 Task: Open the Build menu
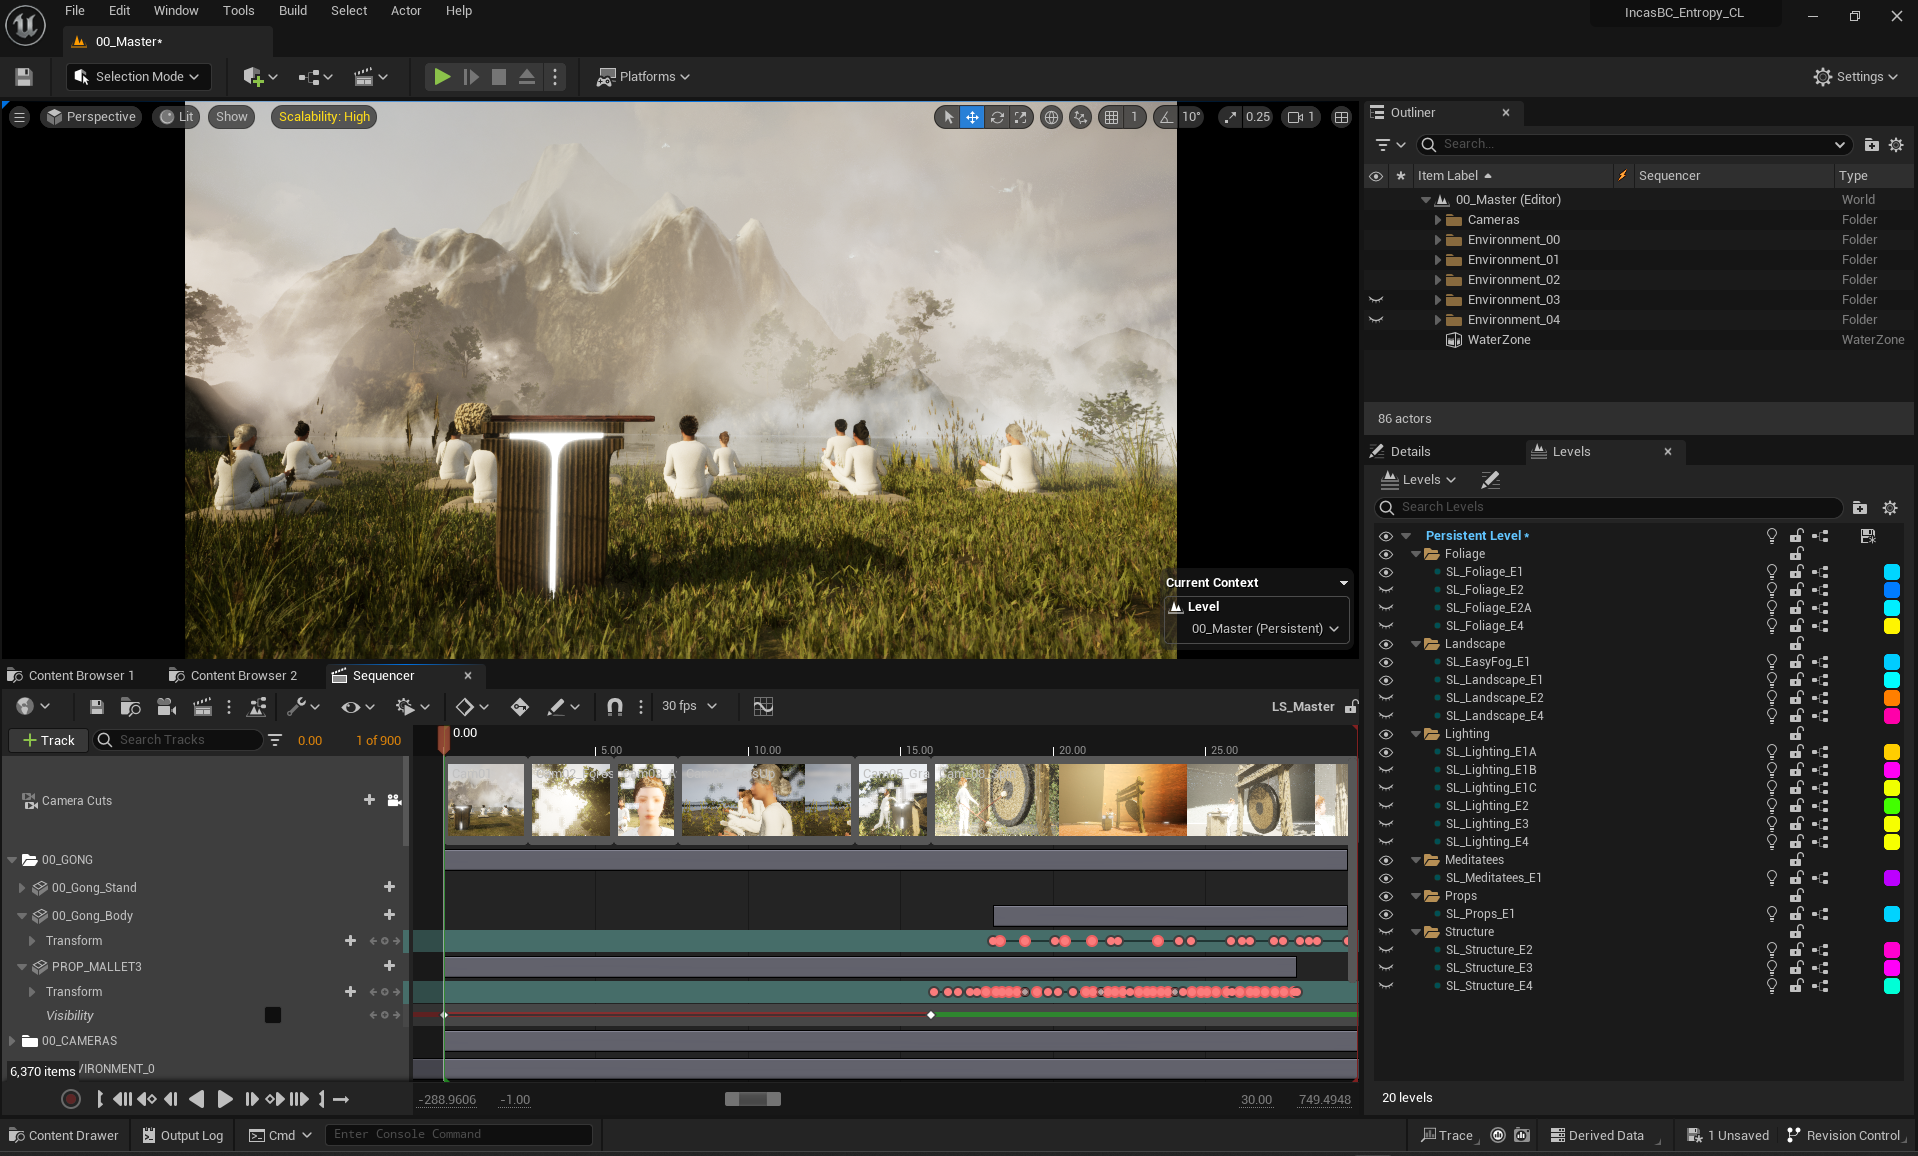click(293, 11)
